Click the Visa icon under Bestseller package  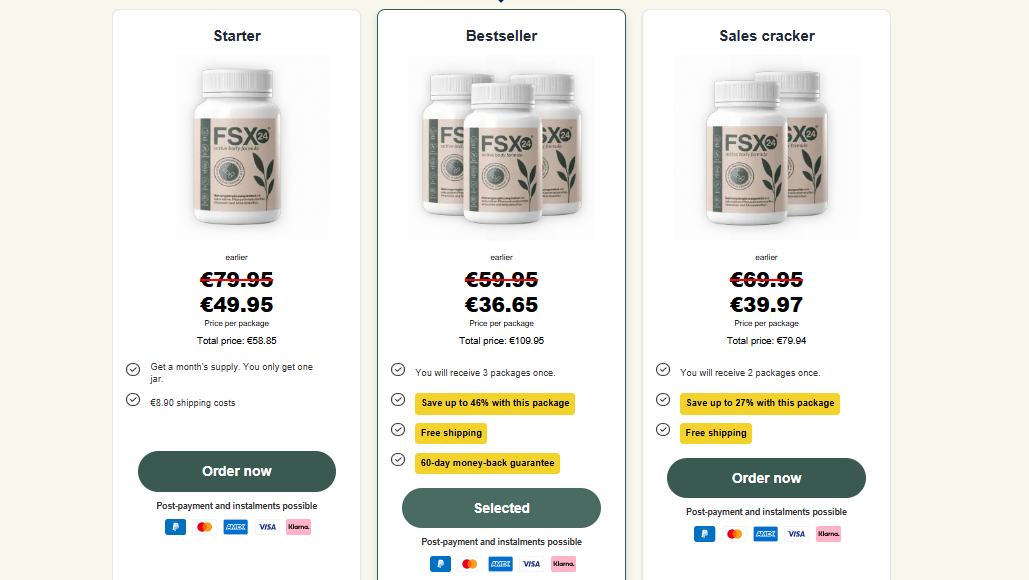point(531,564)
